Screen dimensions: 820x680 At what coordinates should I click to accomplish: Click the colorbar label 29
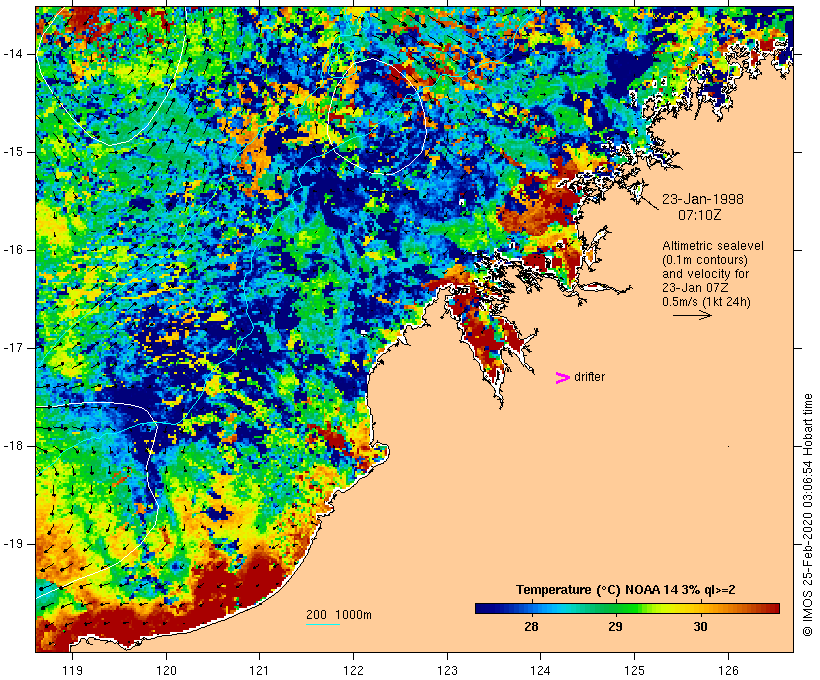(616, 627)
